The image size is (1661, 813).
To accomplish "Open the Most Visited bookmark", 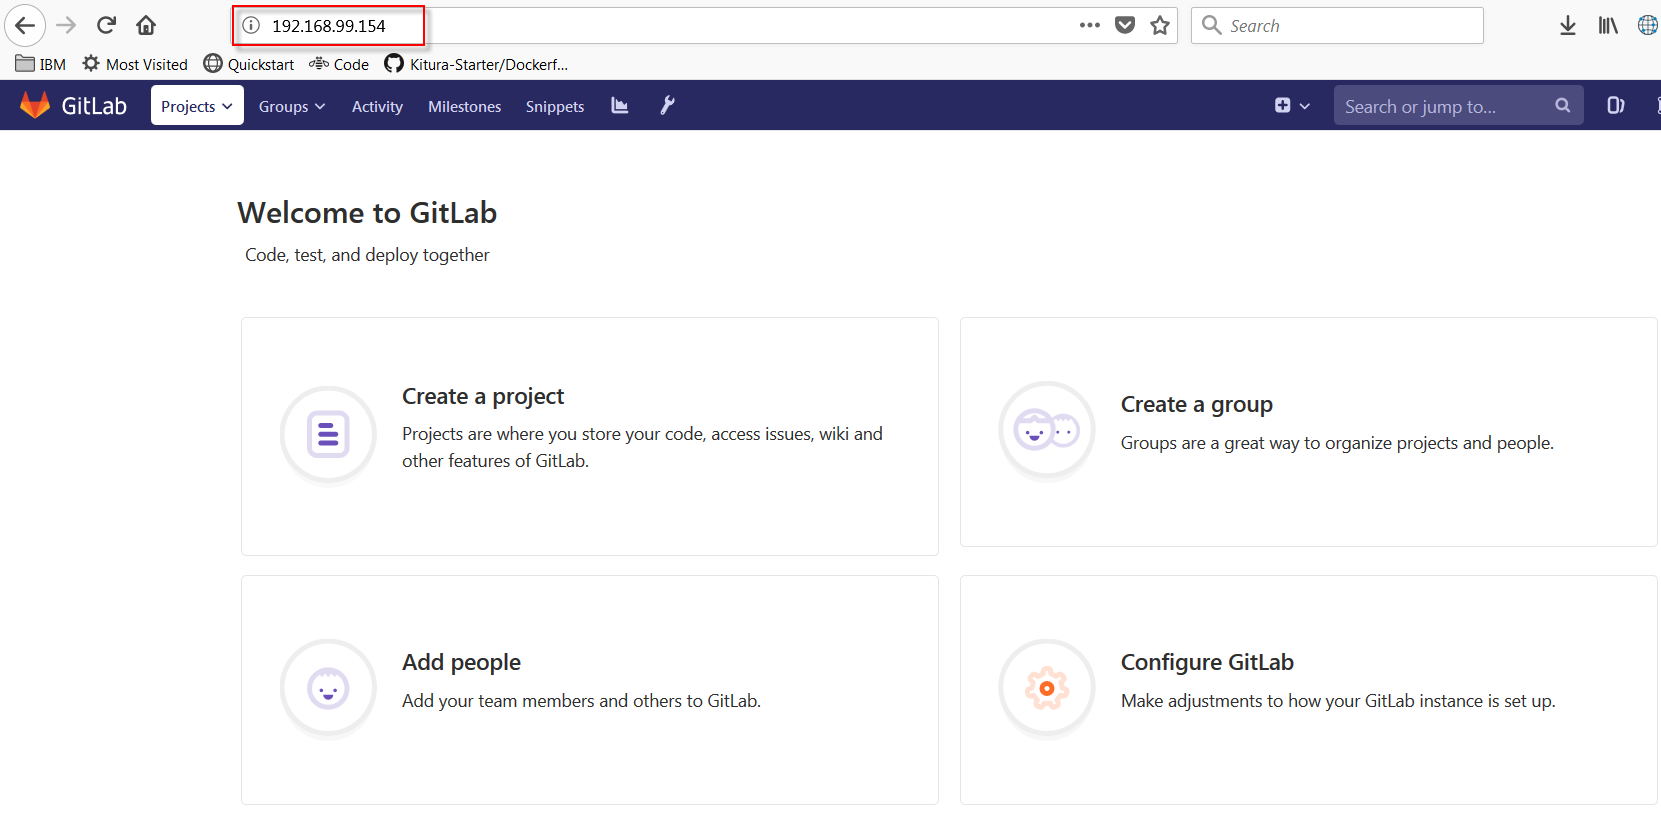I will click(135, 64).
